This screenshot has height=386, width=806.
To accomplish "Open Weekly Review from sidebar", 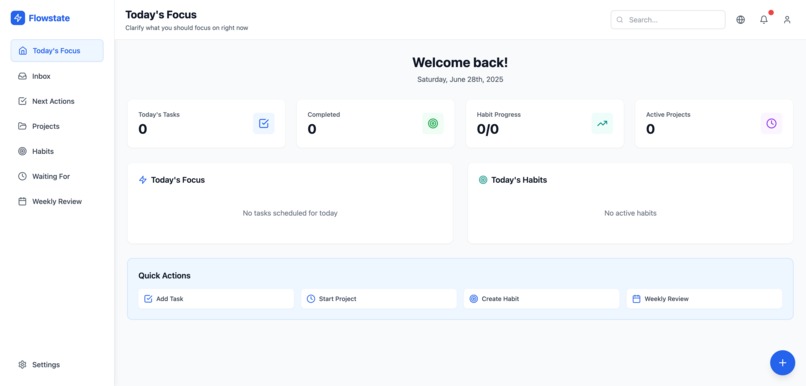I will (57, 201).
